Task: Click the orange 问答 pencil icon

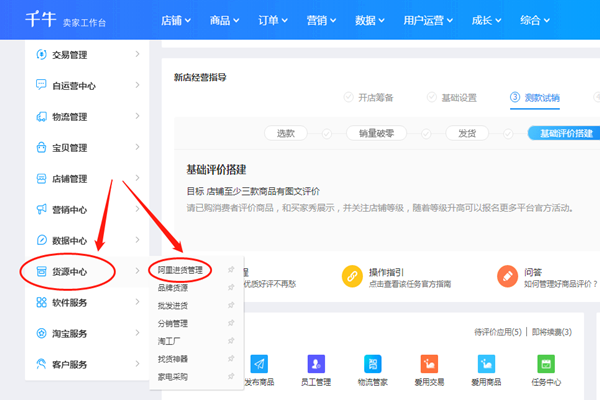Action: 507,276
